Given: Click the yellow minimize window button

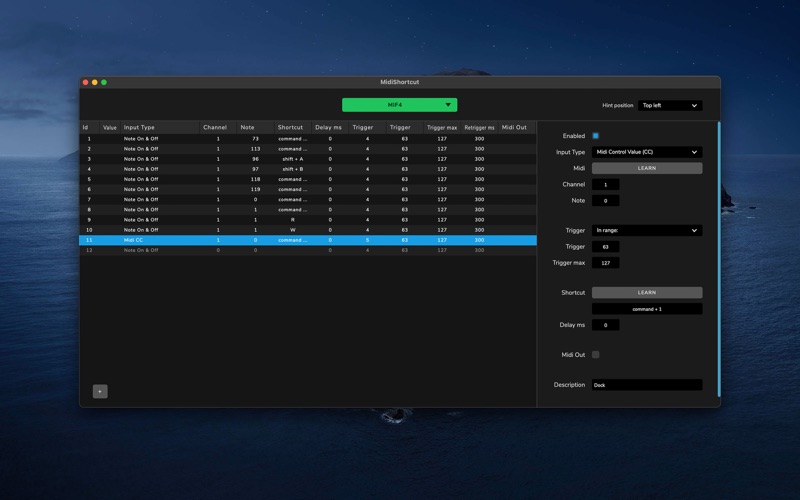Looking at the screenshot, I should pyautogui.click(x=95, y=82).
